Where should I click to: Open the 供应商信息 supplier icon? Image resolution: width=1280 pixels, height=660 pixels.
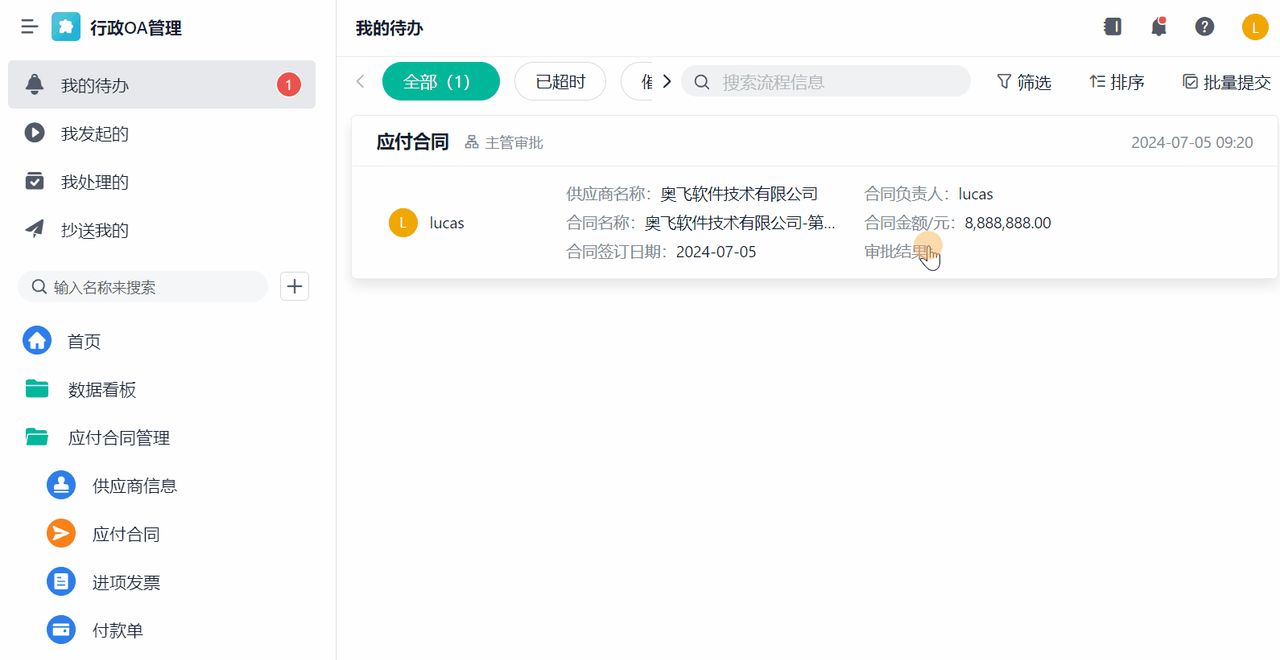click(x=61, y=486)
